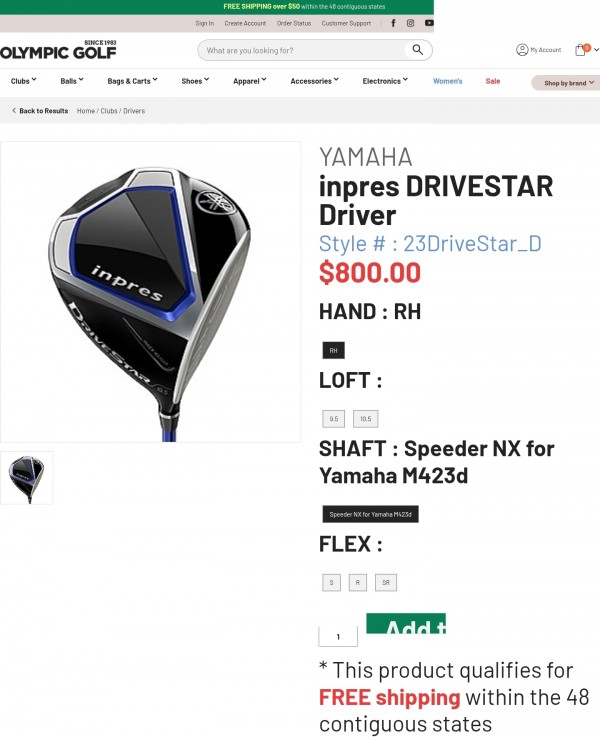Click the Olympic Golf logo
The width and height of the screenshot is (600, 737).
point(58,50)
